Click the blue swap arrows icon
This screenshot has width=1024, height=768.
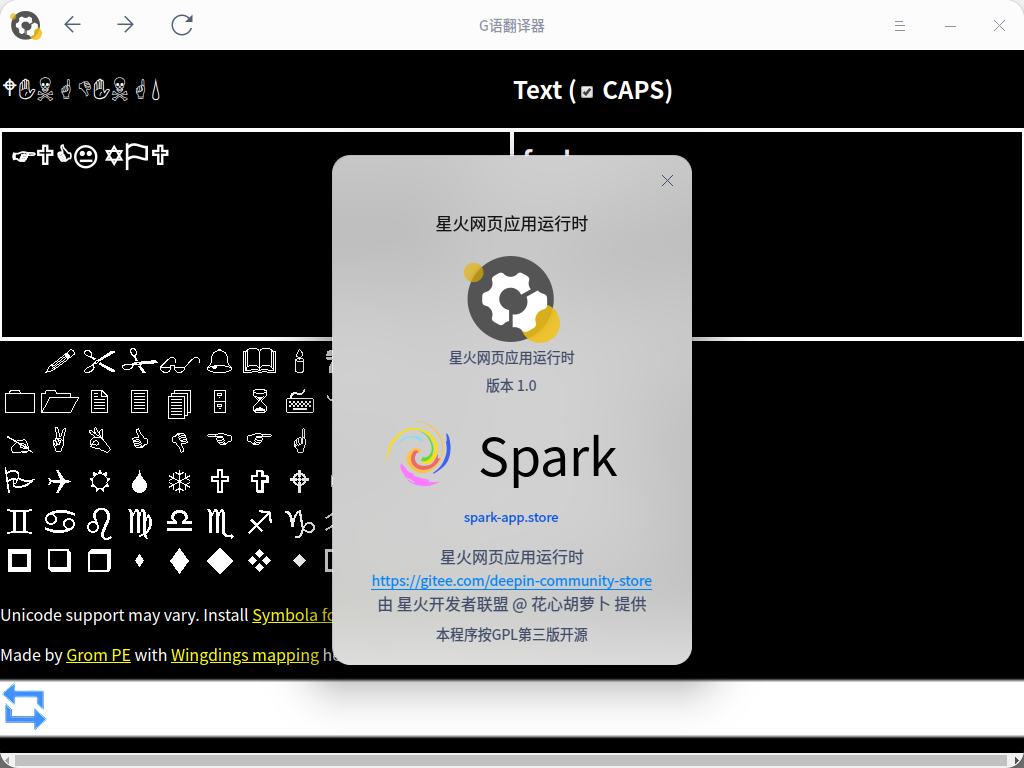click(25, 706)
